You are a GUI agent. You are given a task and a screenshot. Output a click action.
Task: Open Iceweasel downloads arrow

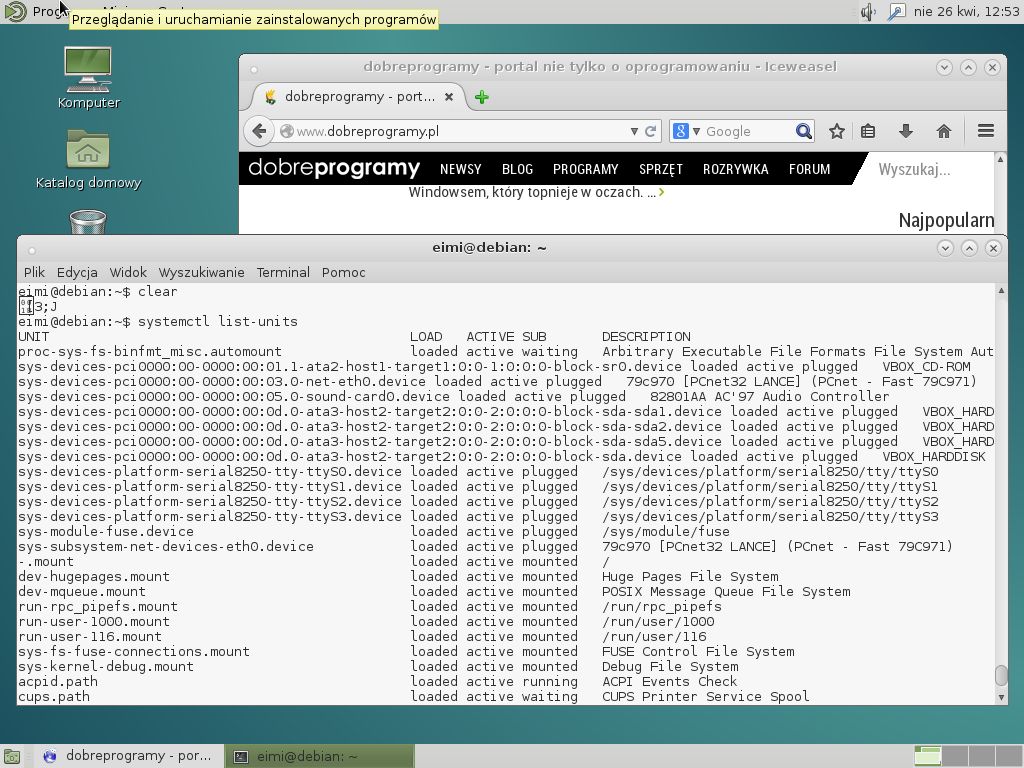coord(905,131)
